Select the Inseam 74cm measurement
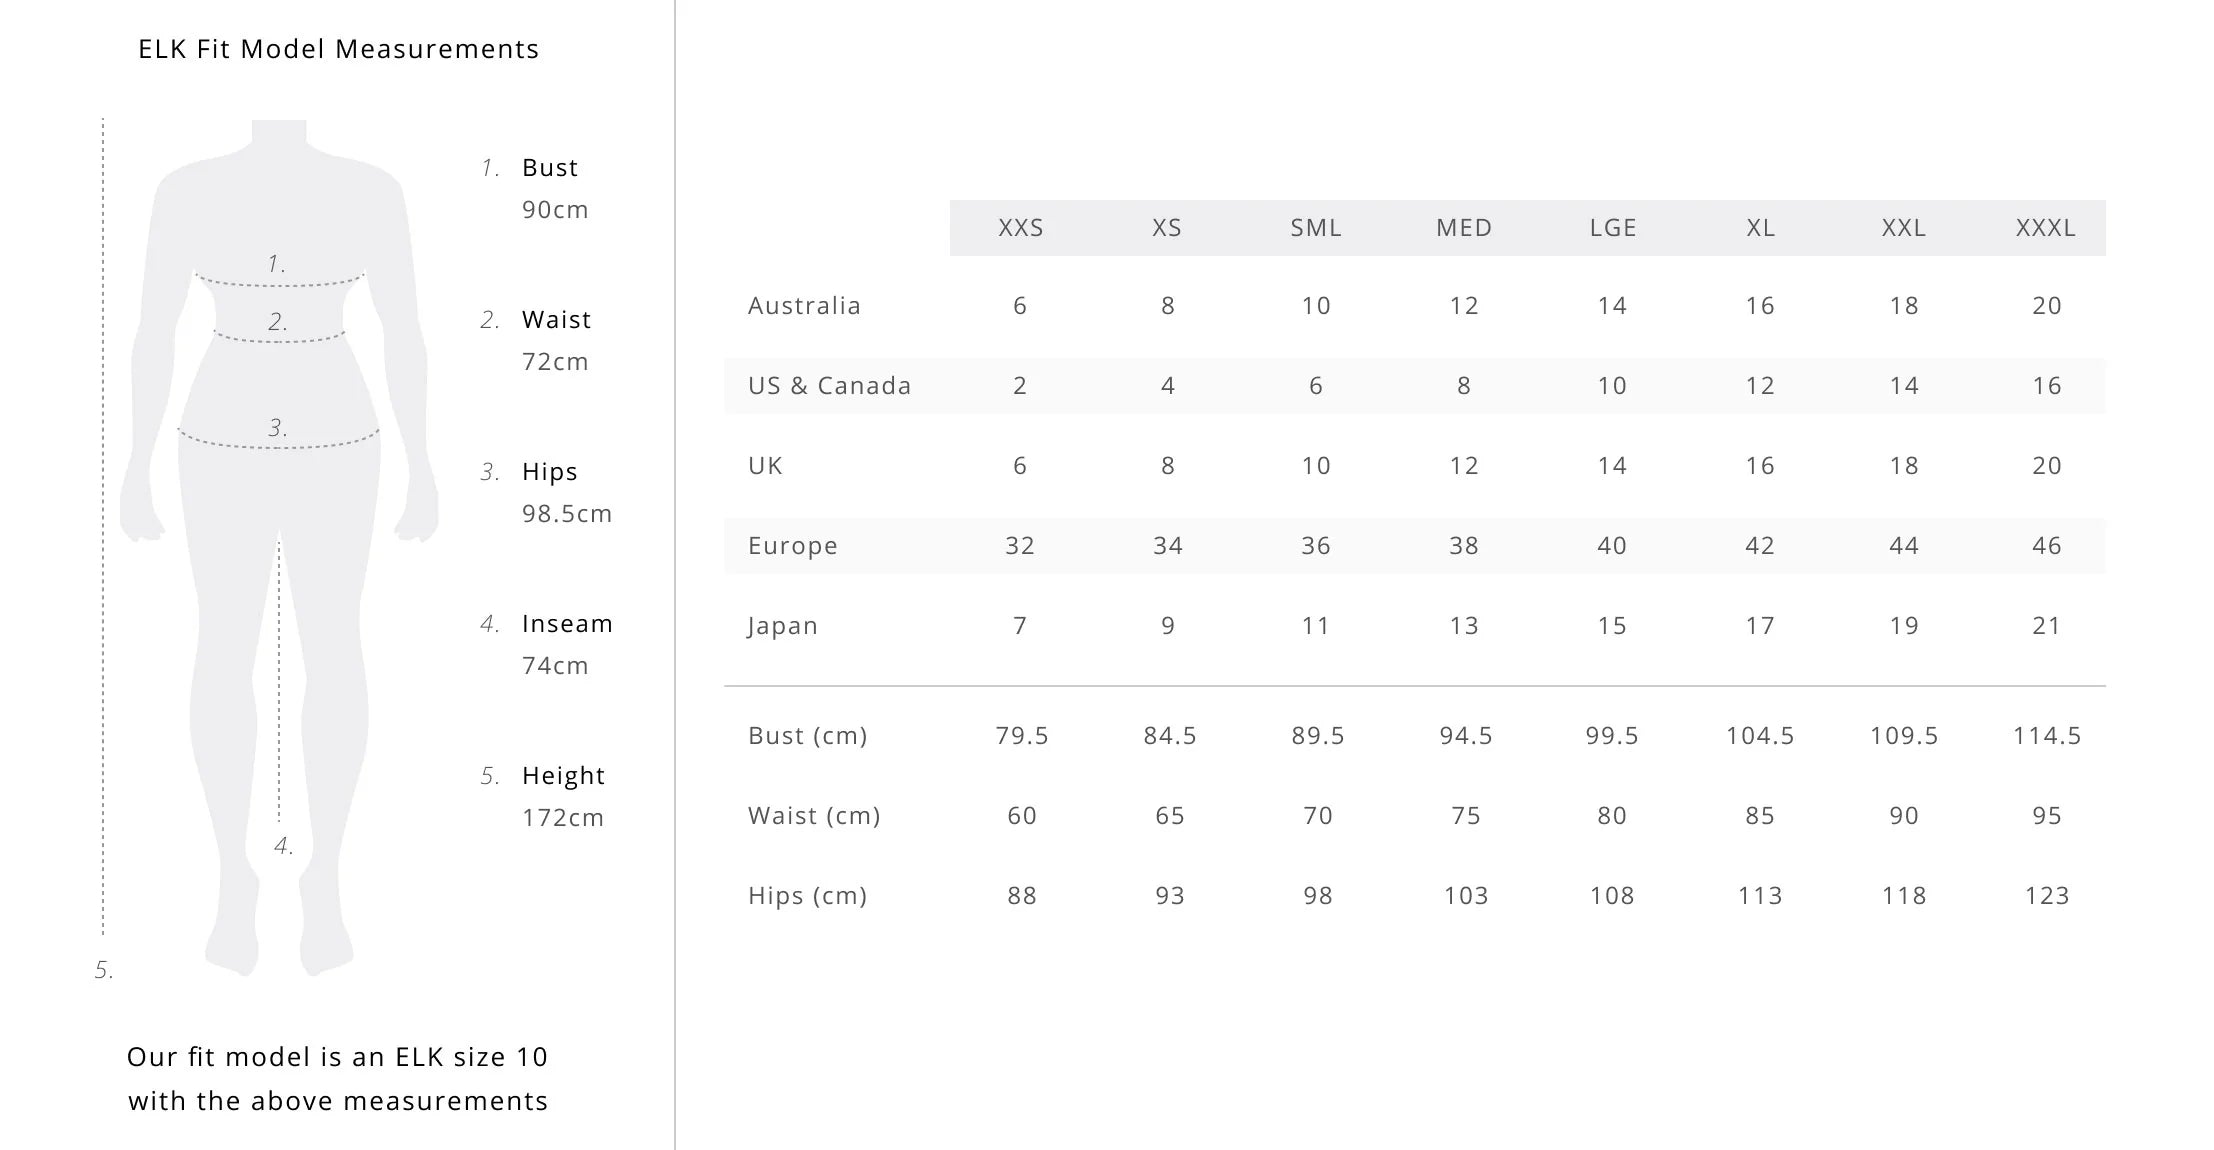This screenshot has width=2214, height=1150. click(x=567, y=645)
